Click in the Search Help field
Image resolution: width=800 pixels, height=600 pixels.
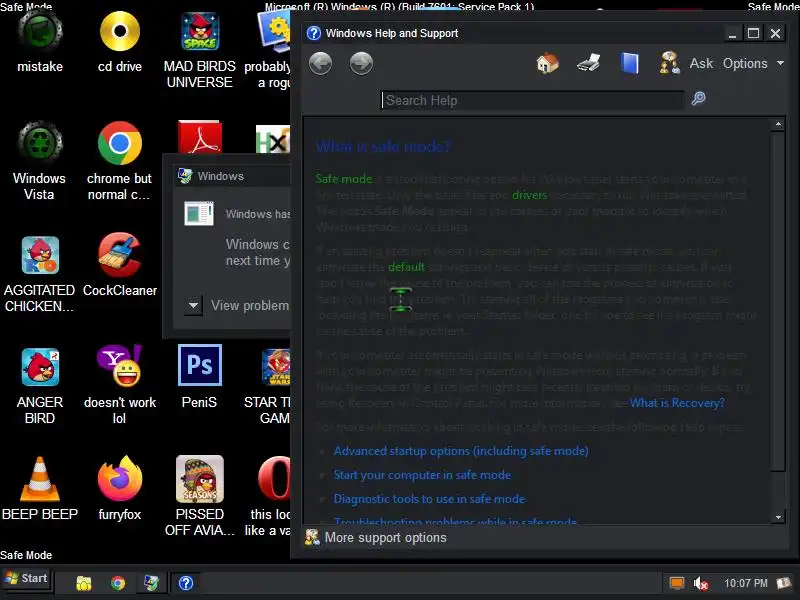coord(532,101)
